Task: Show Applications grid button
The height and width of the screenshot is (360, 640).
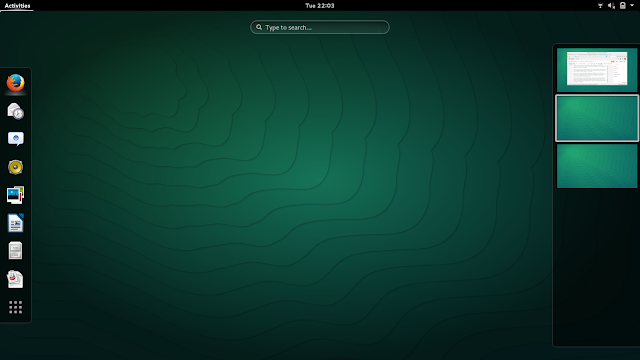Action: (16, 307)
